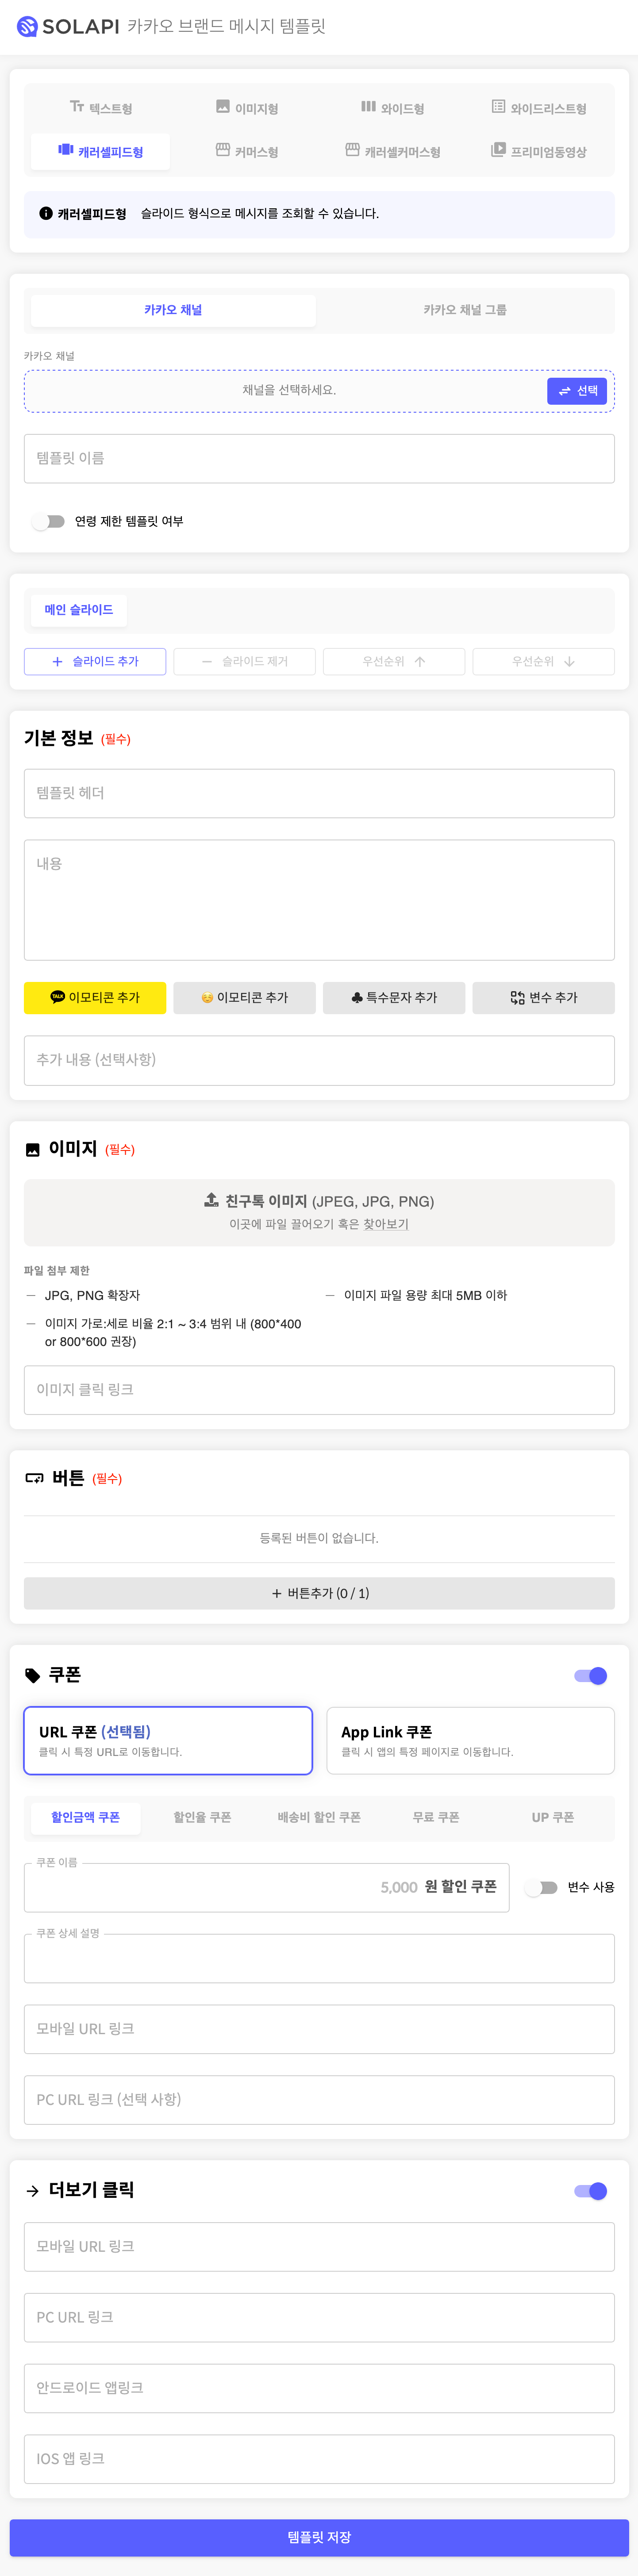Click the 템플릿 헤더 input field
The width and height of the screenshot is (638, 2576).
(x=319, y=794)
